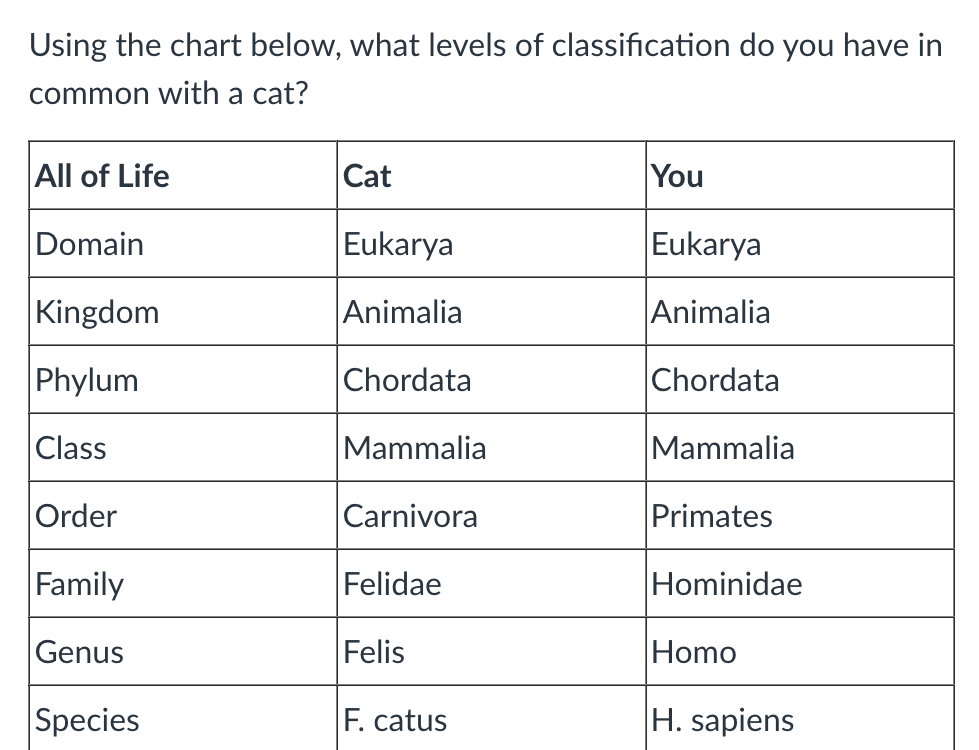The image size is (979, 750).
Task: Click the "F. catus" species cell
Action: coord(395,721)
